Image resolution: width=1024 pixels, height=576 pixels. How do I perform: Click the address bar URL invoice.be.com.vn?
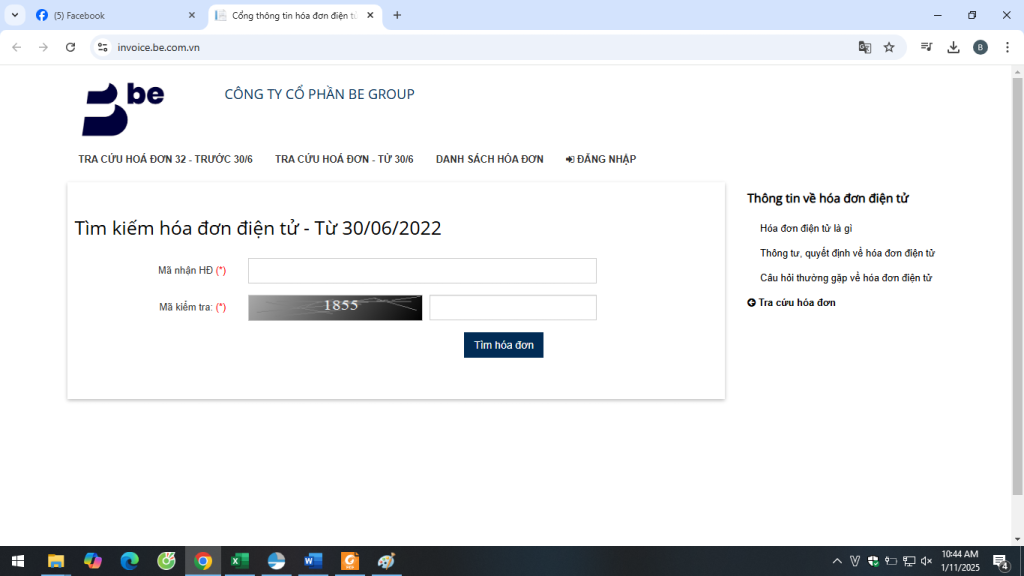[159, 47]
